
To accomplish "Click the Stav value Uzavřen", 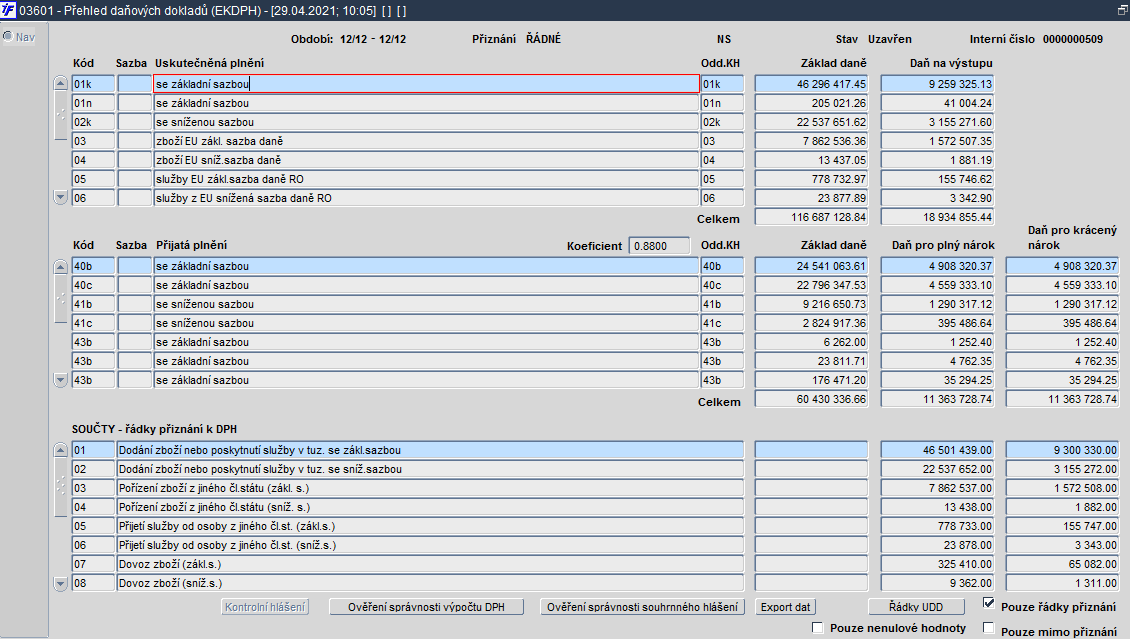I will point(889,40).
